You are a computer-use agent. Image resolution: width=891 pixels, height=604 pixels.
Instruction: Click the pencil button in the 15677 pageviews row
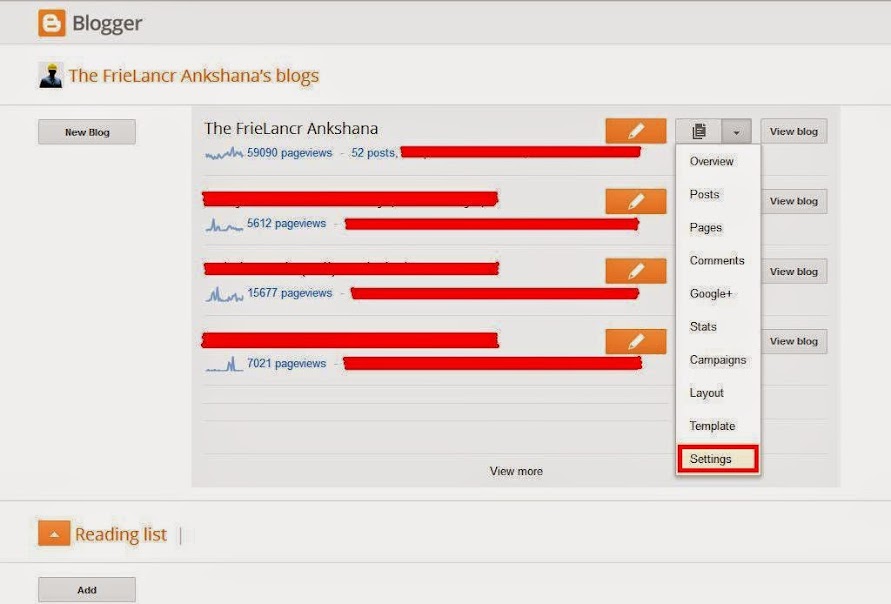pos(636,271)
